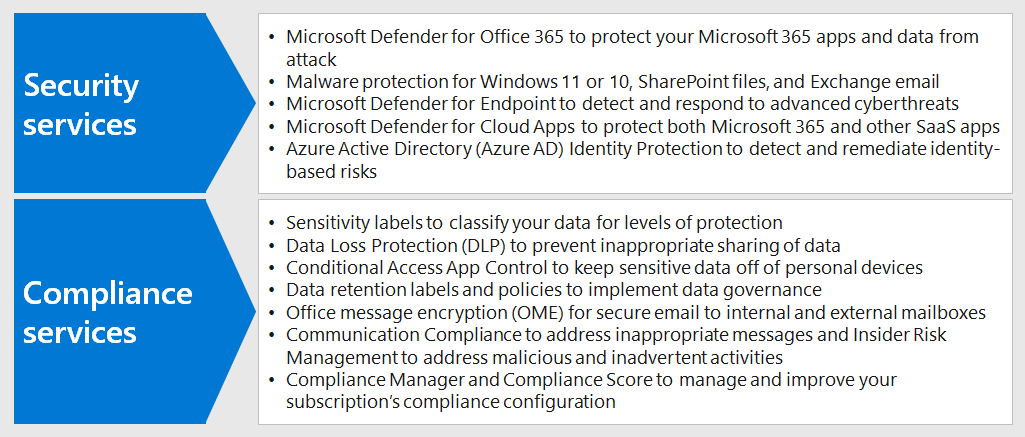Select the Microsoft Defender for Office 365 bullet
The image size is (1025, 437).
coord(632,48)
